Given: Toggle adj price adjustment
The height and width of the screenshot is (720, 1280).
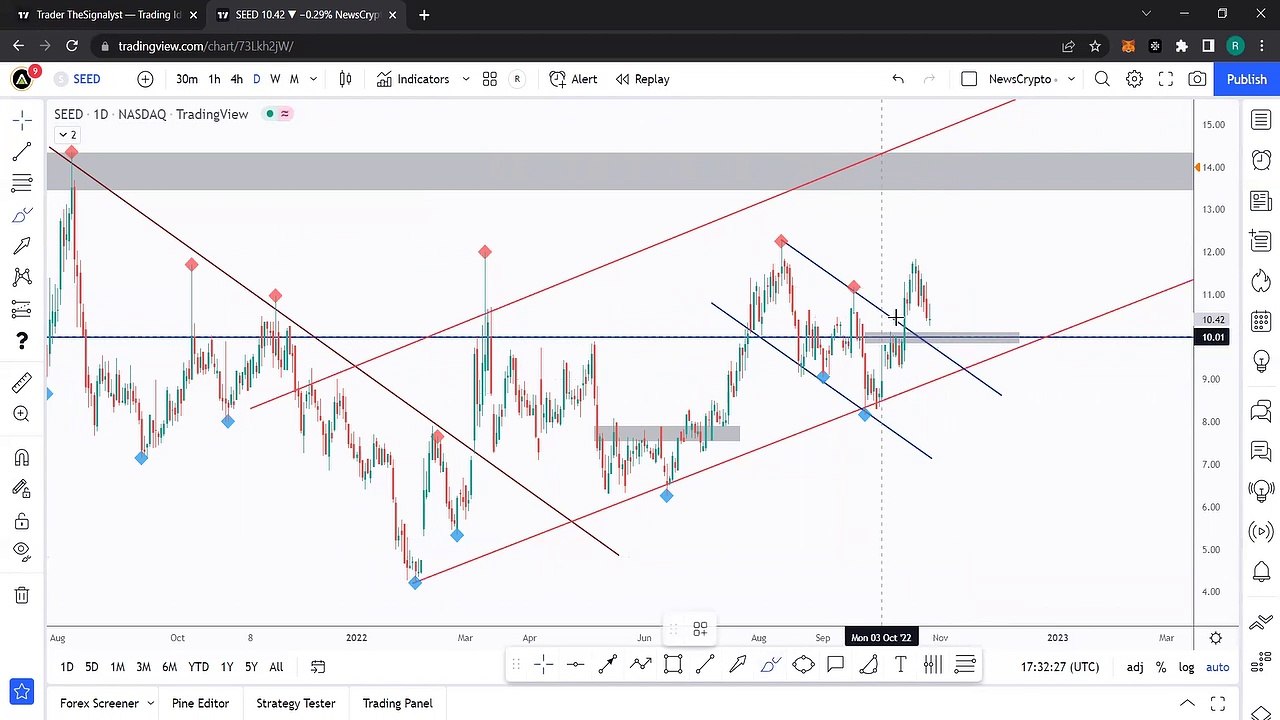Looking at the screenshot, I should tap(1135, 667).
